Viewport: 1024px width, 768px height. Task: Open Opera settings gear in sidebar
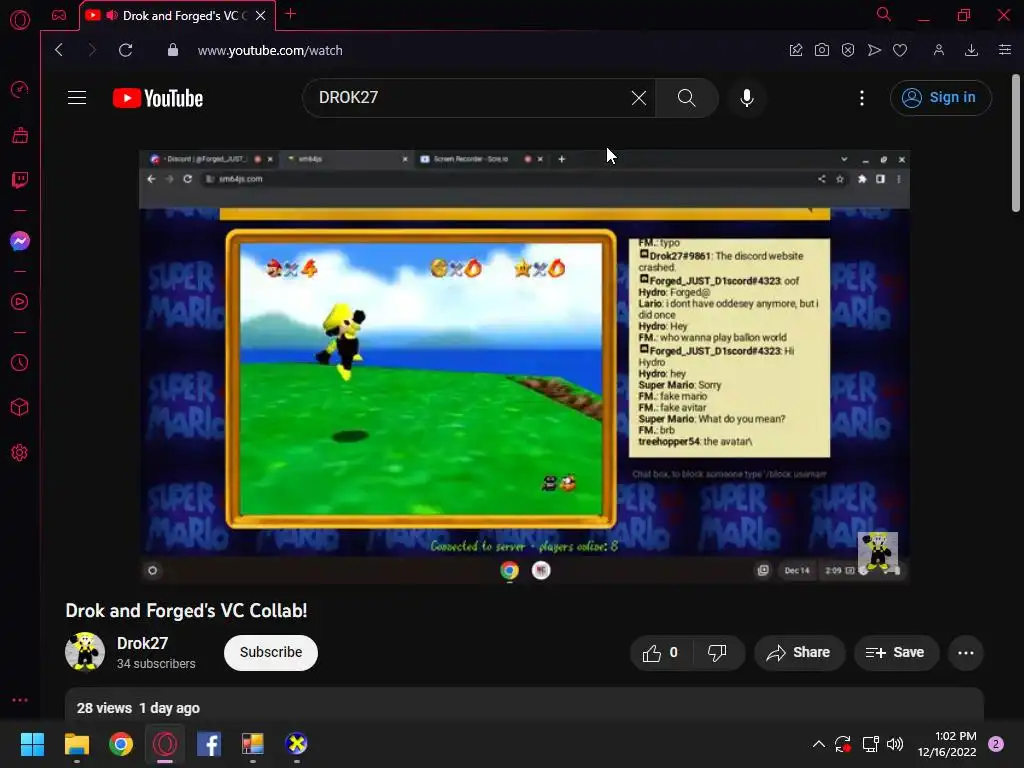coord(20,453)
